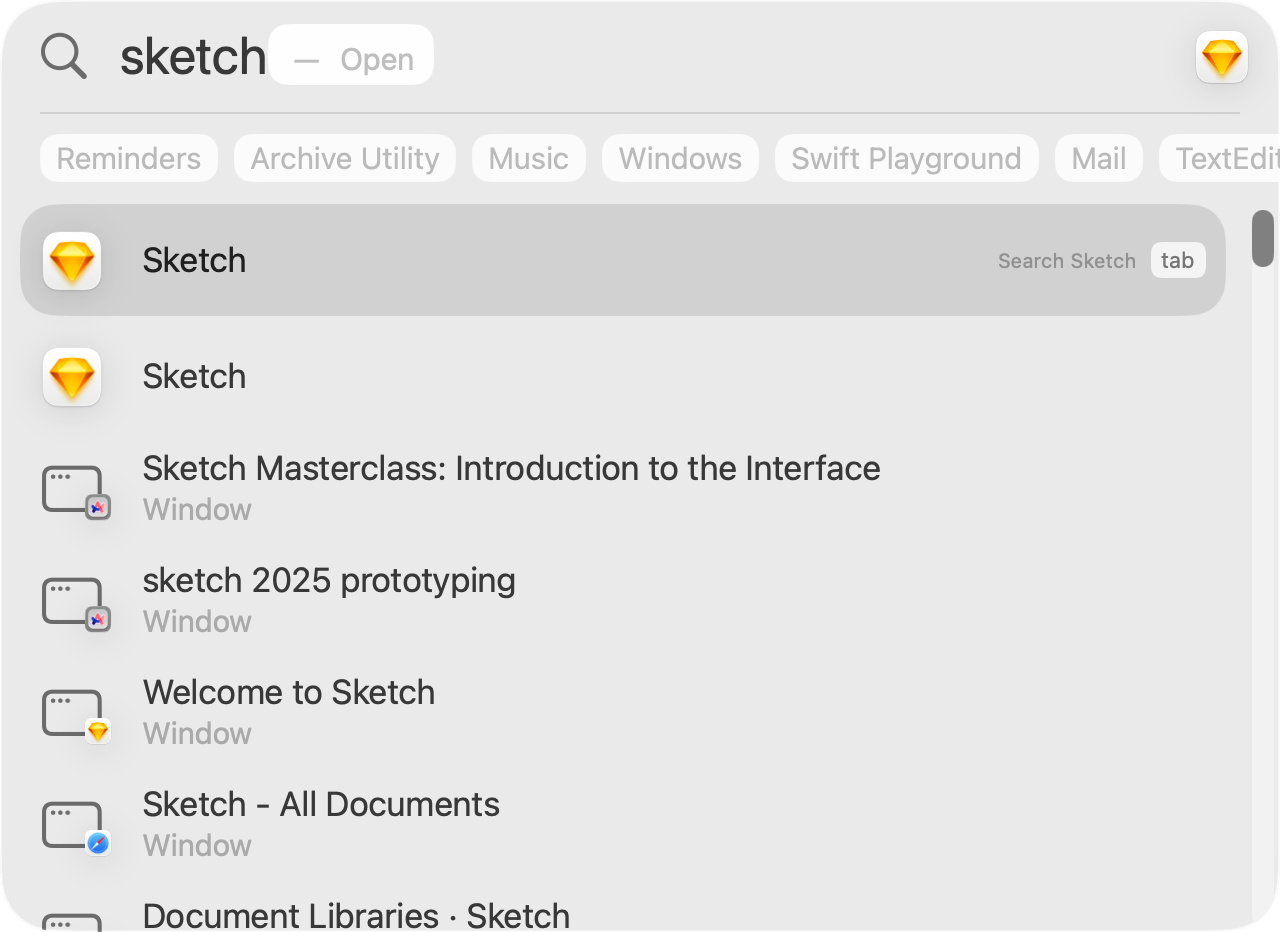
Task: Click the magnifying glass search icon
Action: (x=63, y=56)
